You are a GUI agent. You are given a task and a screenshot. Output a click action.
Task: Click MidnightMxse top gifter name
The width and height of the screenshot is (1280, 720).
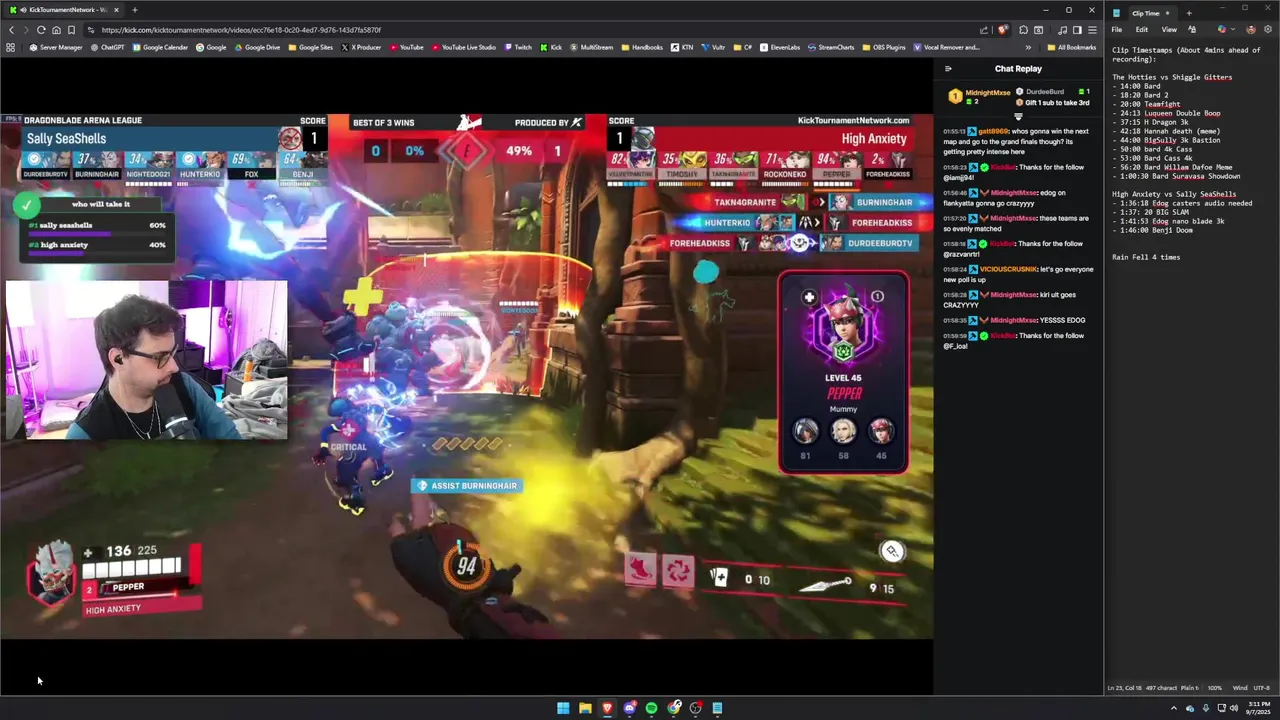click(987, 93)
